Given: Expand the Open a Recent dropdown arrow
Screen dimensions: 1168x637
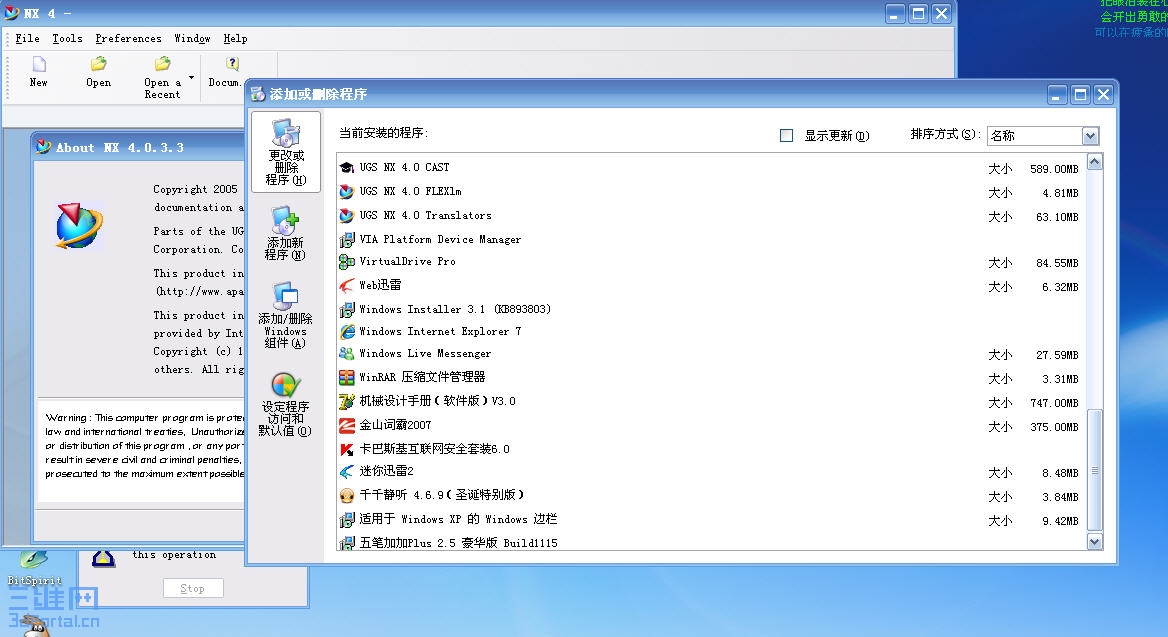Looking at the screenshot, I should point(191,77).
